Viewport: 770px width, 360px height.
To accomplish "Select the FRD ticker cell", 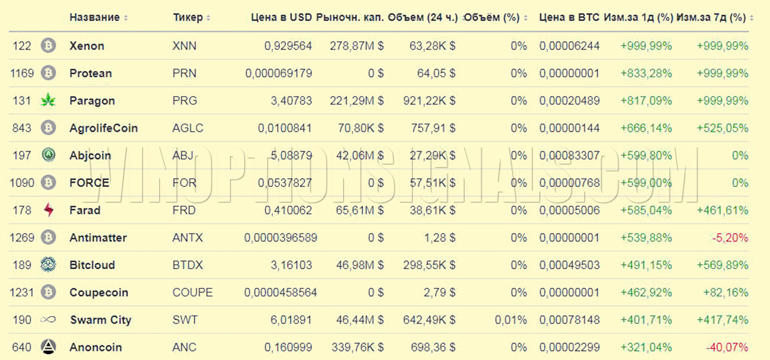I will (184, 211).
